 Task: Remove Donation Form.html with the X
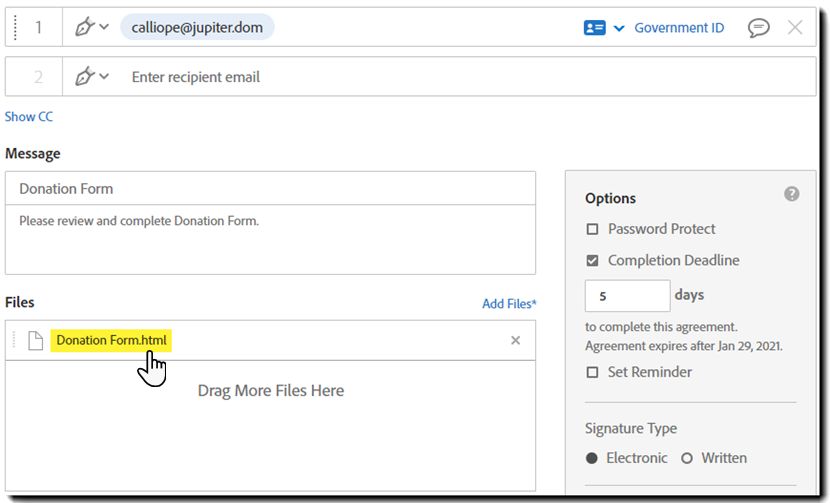[515, 340]
